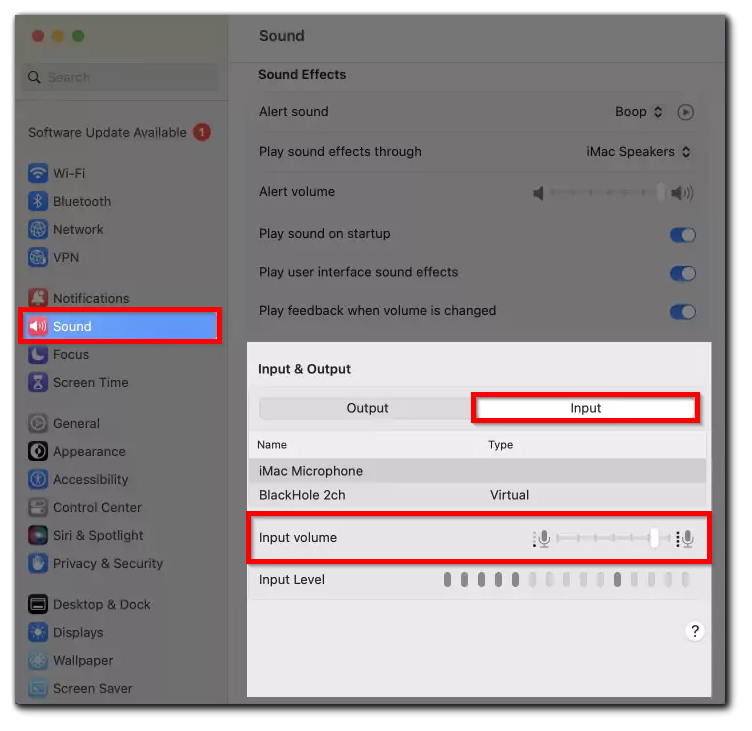Select the iMac Microphone input device

477,471
